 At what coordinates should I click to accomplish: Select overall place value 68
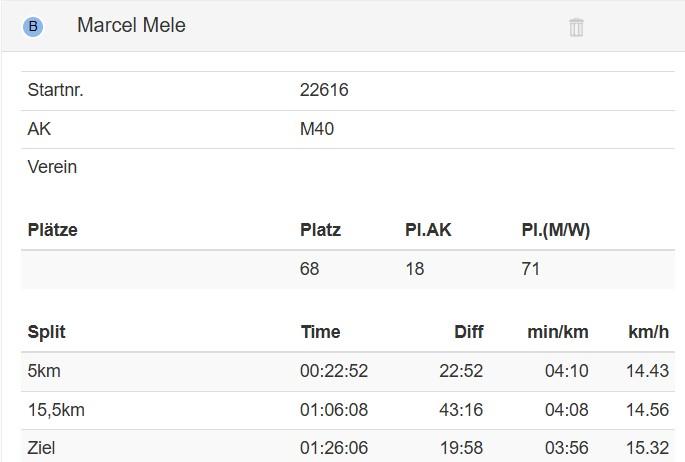310,269
